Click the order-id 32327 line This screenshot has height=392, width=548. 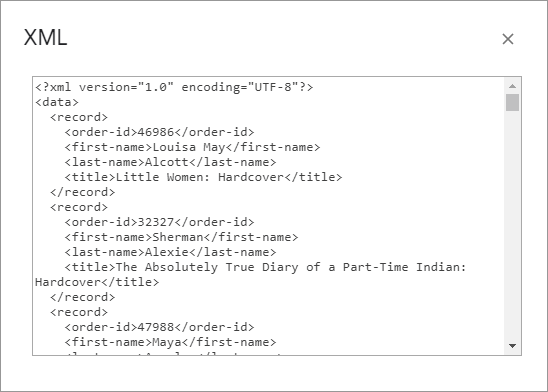coord(159,222)
